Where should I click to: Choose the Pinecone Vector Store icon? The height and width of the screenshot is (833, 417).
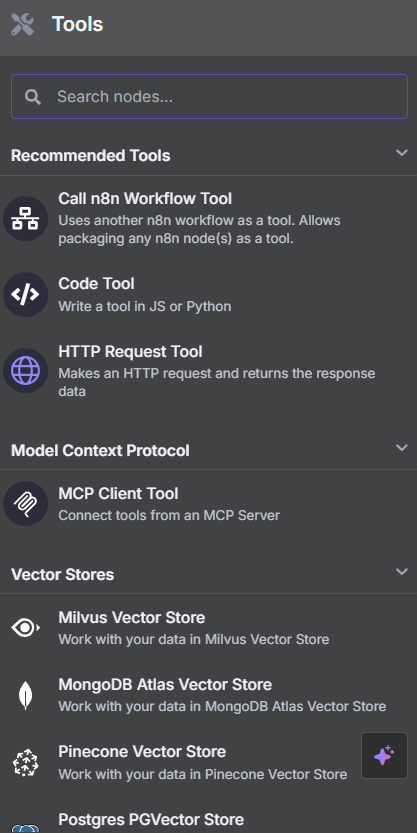(x=25, y=762)
